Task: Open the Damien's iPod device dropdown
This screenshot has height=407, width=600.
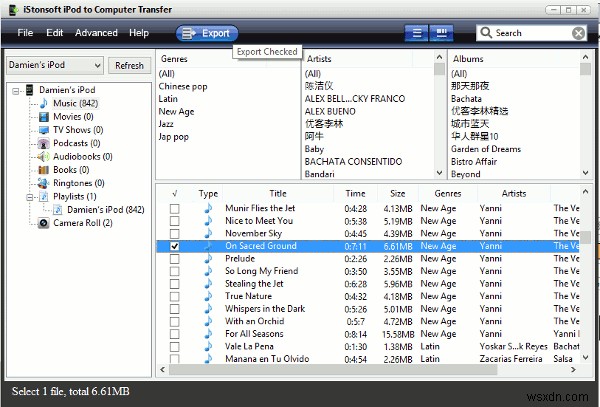Action: pos(55,65)
